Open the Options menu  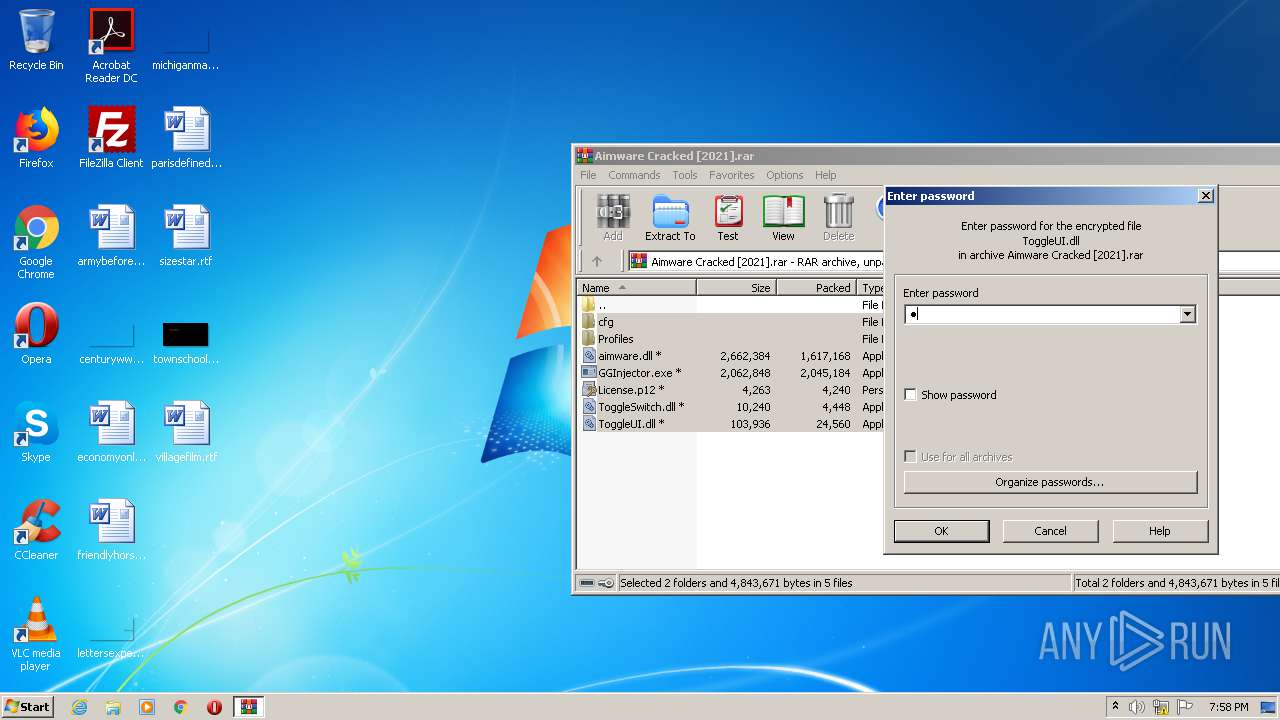pyautogui.click(x=785, y=175)
